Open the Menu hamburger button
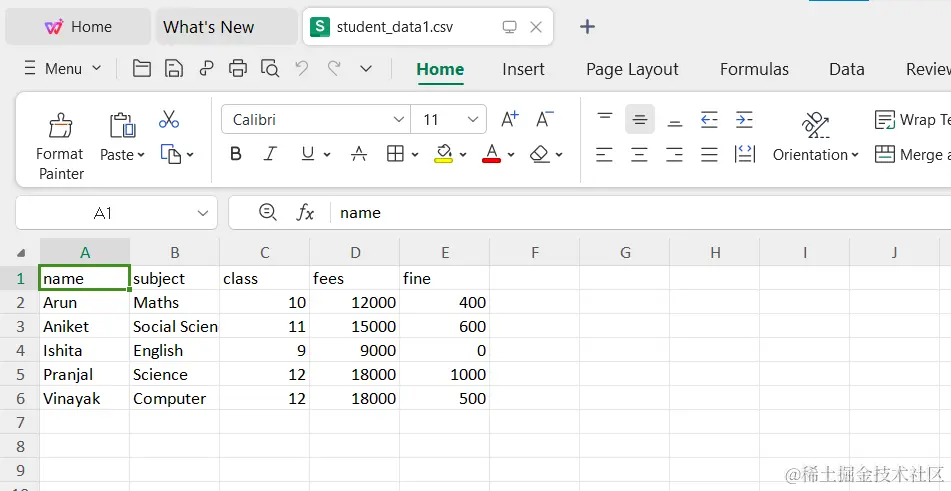Screen dimensions: 951x491 (62, 68)
